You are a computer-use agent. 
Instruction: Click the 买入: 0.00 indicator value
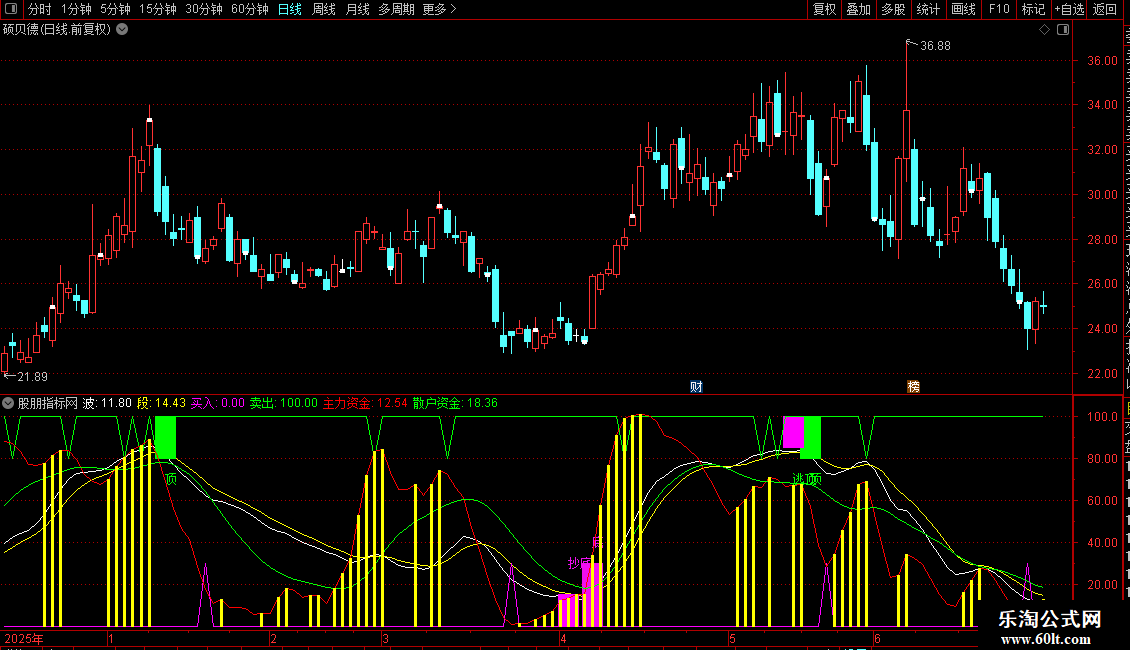(218, 404)
